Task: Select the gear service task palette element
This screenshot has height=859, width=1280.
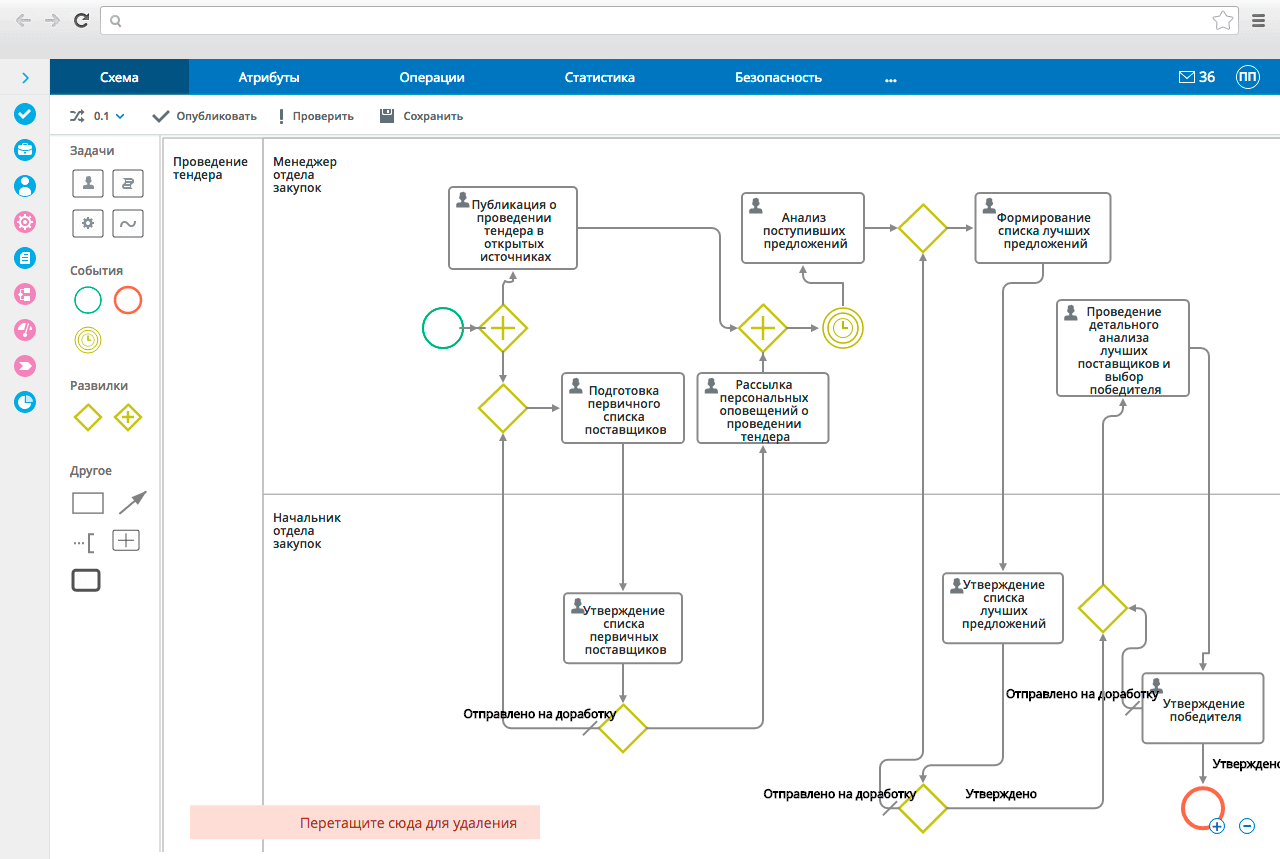Action: (x=89, y=223)
